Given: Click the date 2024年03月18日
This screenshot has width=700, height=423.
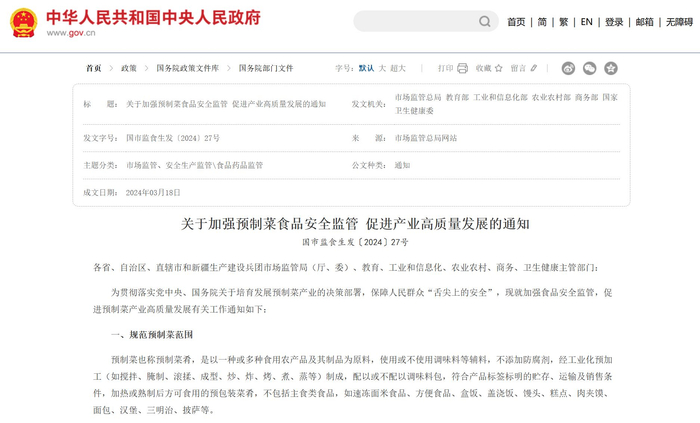Looking at the screenshot, I should (x=153, y=192).
